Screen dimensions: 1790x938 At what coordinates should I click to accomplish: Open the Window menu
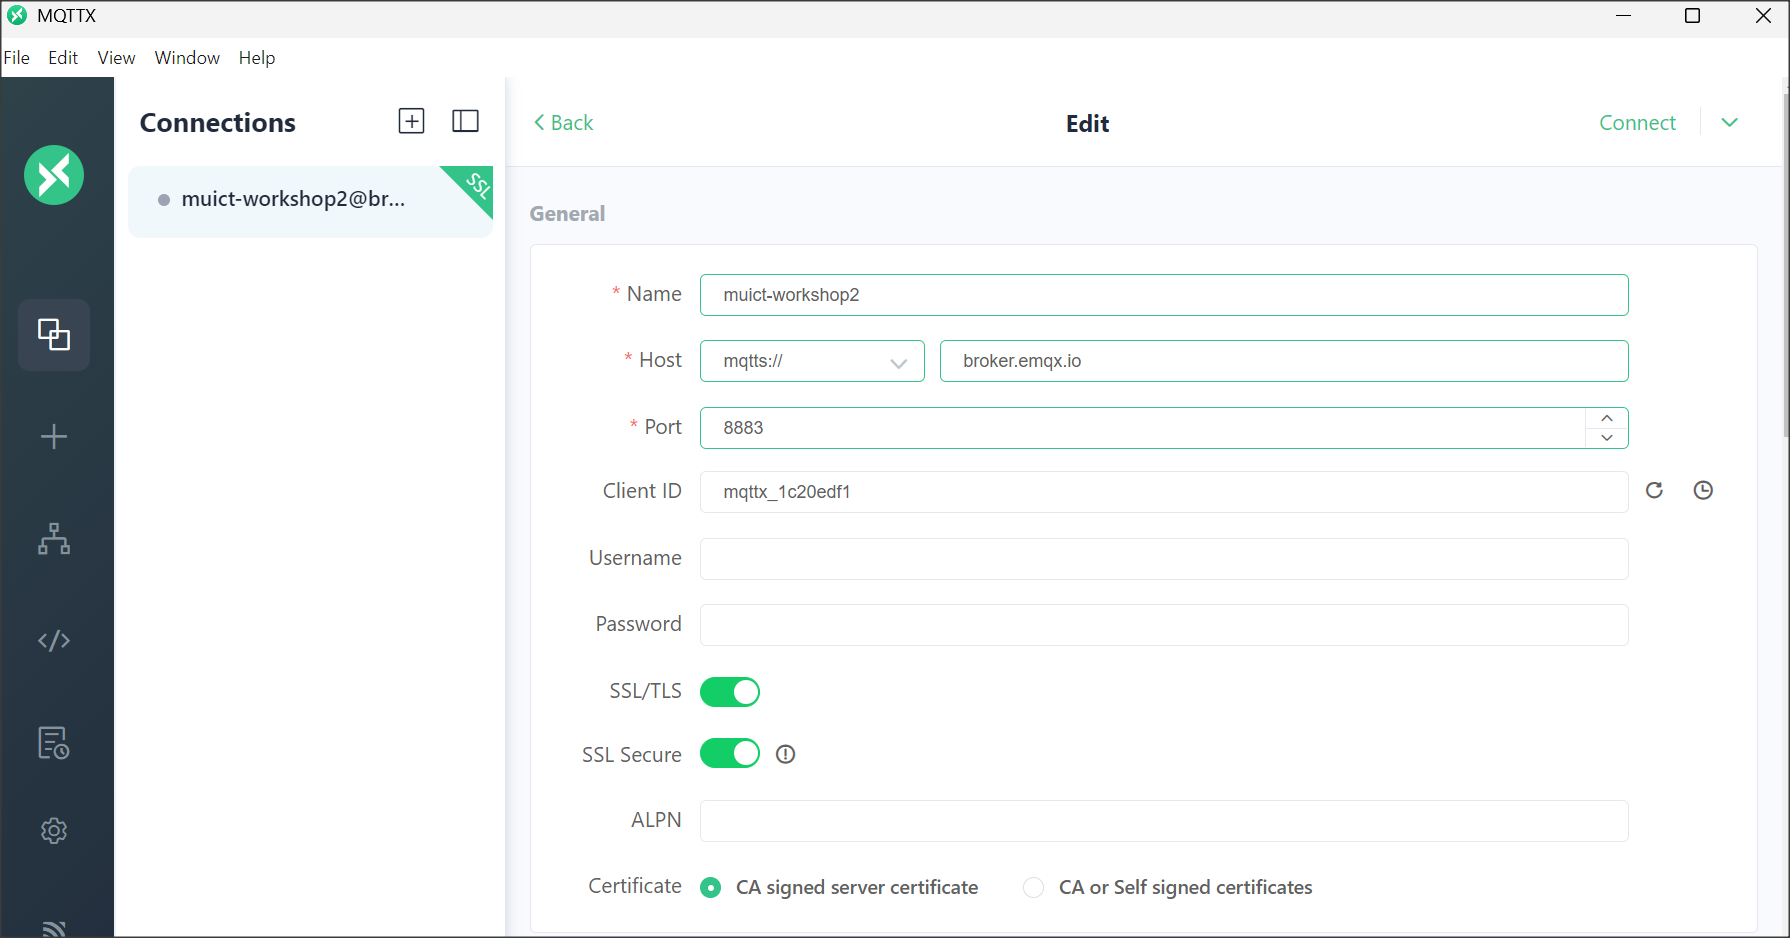pos(187,58)
